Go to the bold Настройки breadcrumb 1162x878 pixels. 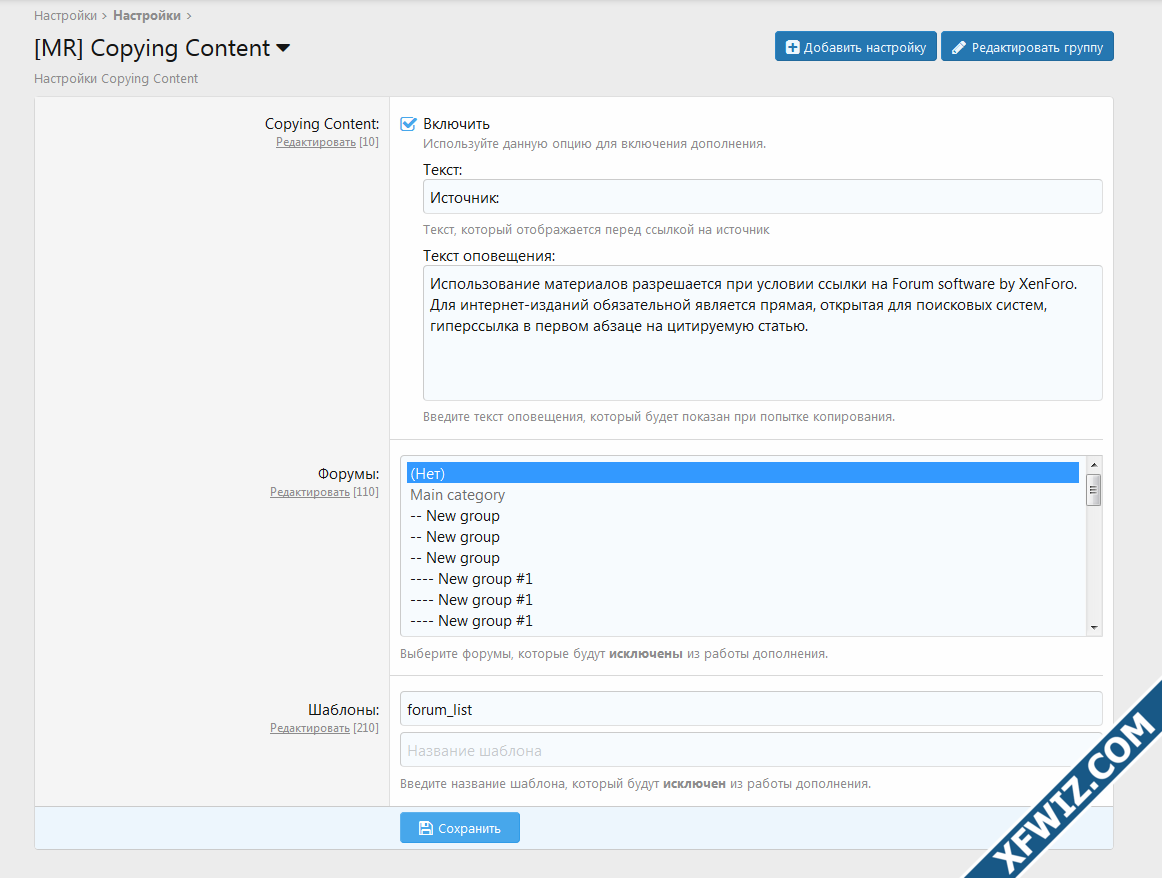147,16
